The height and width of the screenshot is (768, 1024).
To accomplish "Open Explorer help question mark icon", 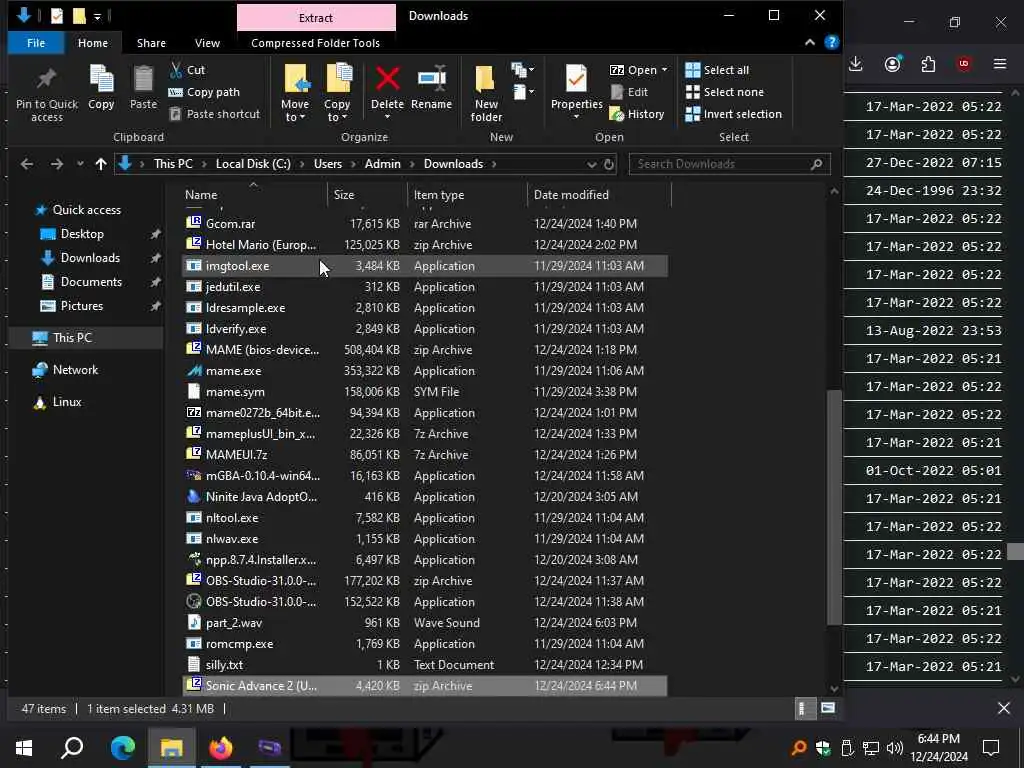I will [831, 42].
